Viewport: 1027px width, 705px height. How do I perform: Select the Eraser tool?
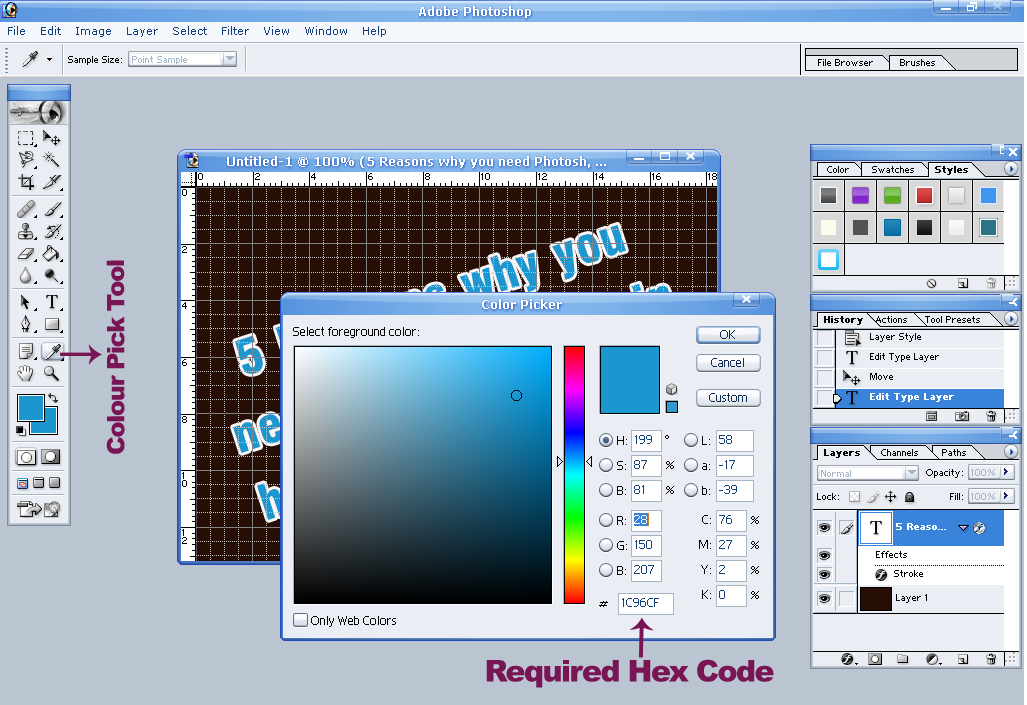[26, 254]
